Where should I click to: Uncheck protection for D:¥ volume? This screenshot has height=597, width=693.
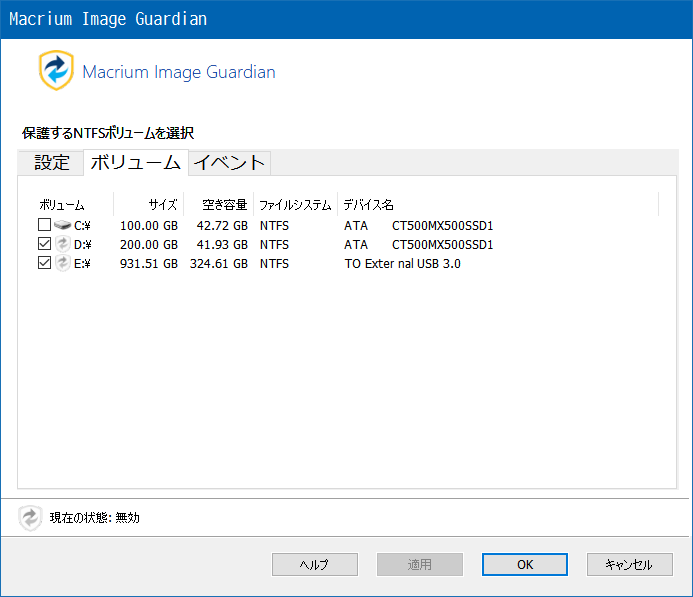click(x=44, y=244)
